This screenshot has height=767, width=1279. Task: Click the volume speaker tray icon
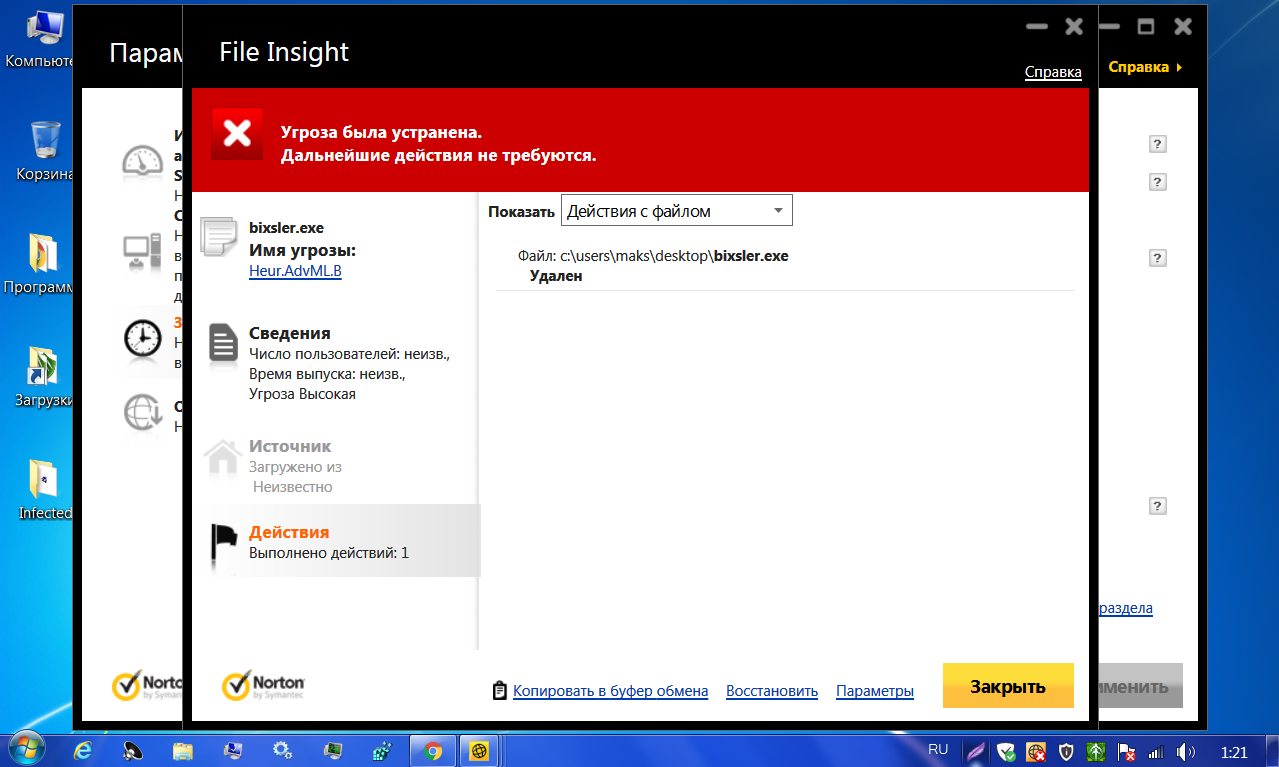pos(1187,751)
